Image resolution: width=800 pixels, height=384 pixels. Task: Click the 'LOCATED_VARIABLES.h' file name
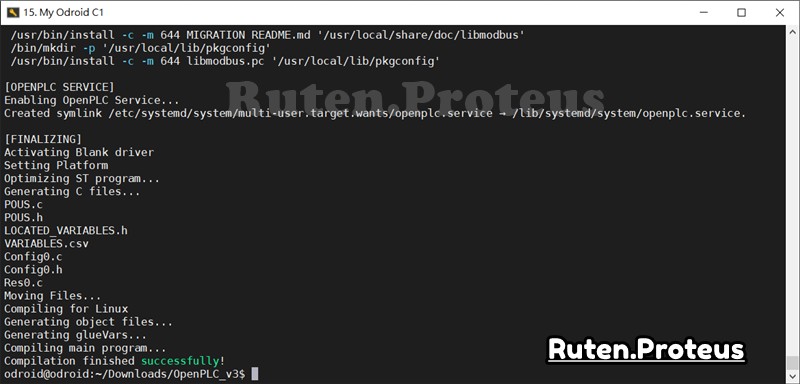pyautogui.click(x=66, y=231)
